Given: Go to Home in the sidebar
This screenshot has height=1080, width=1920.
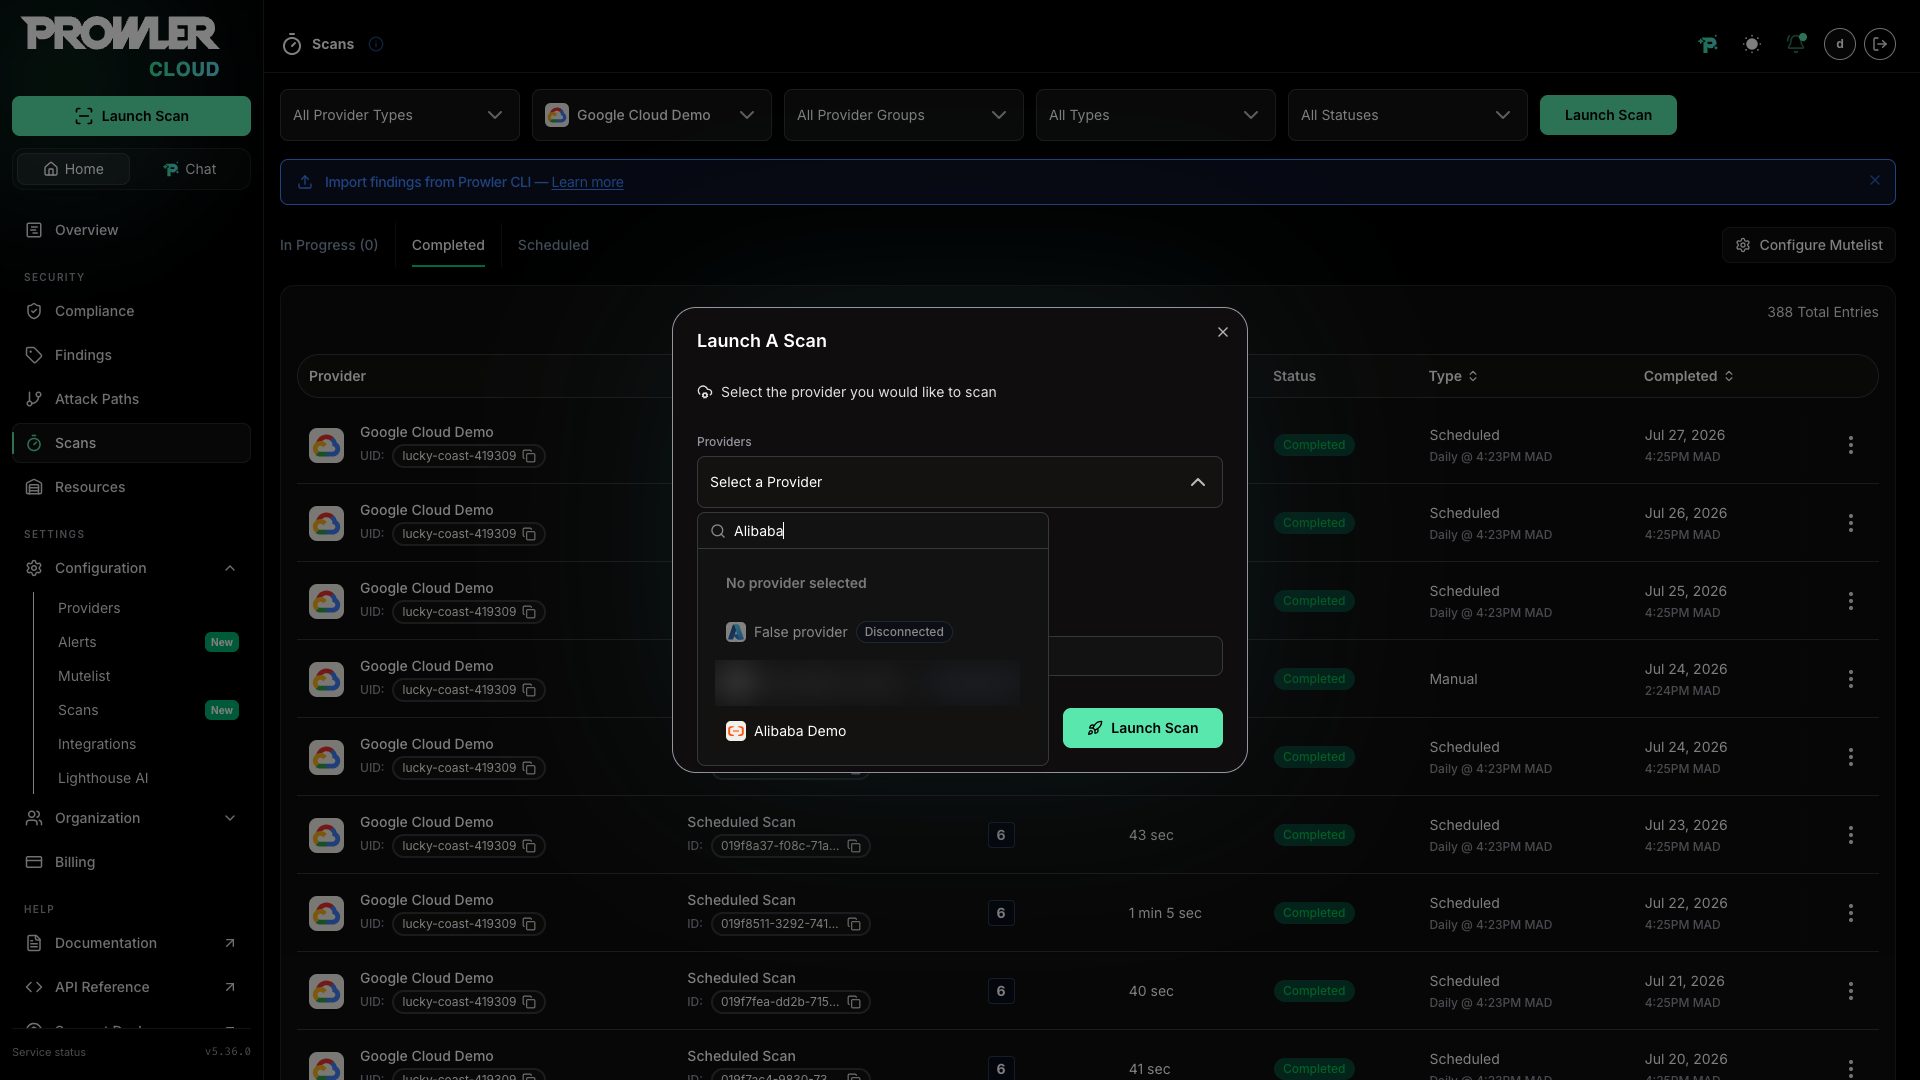Looking at the screenshot, I should [x=73, y=169].
